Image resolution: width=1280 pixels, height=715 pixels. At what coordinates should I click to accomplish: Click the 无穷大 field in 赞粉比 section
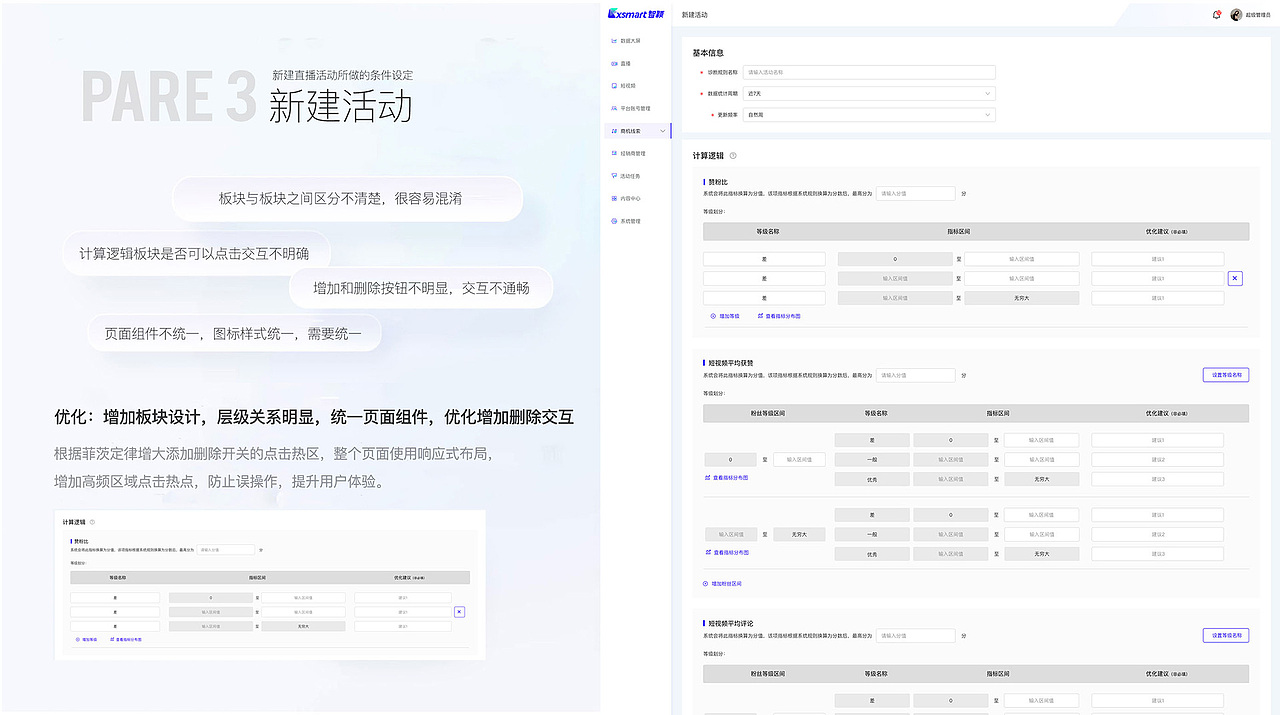pos(1021,298)
